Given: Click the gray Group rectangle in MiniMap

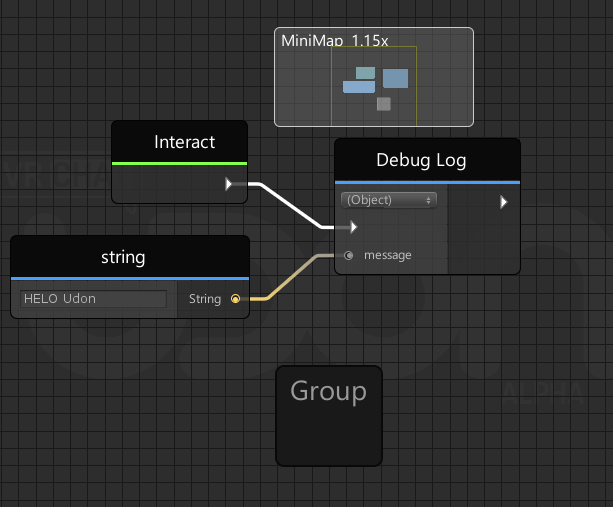Looking at the screenshot, I should (x=384, y=104).
